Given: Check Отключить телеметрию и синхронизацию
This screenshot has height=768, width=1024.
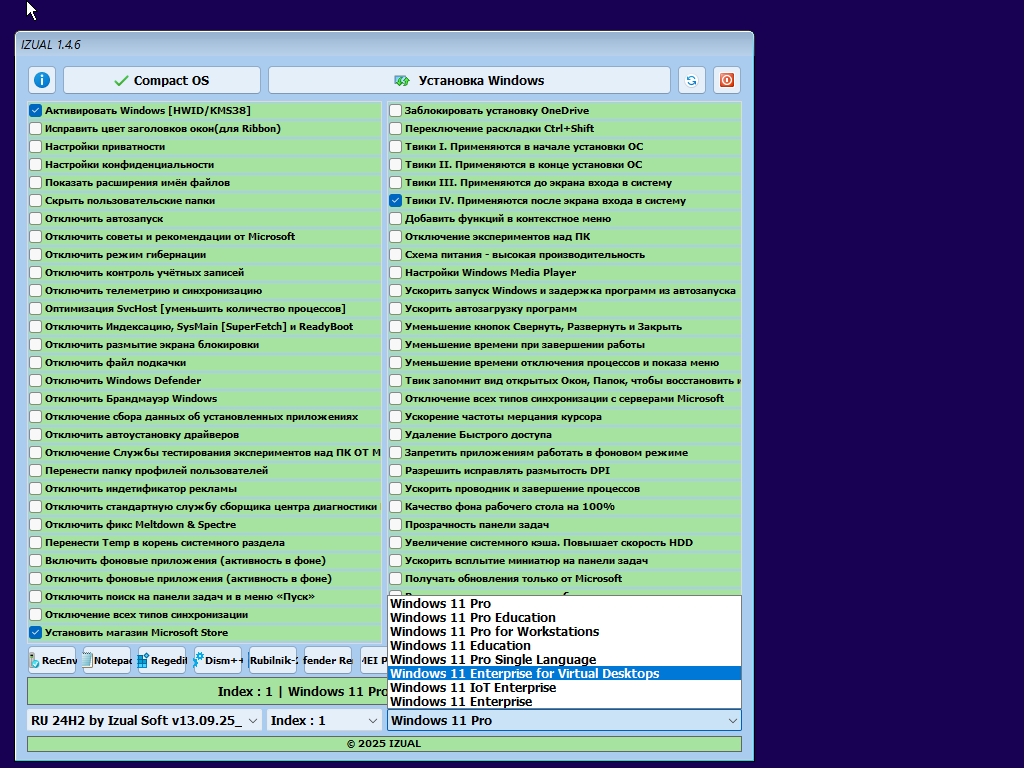Looking at the screenshot, I should [x=35, y=291].
